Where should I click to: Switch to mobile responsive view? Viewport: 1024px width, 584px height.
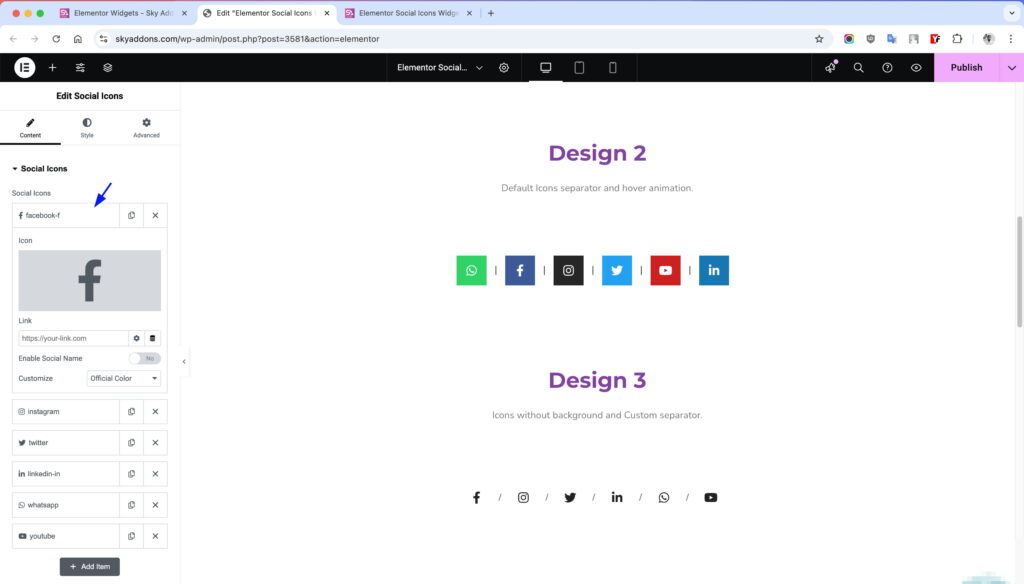[x=613, y=67]
